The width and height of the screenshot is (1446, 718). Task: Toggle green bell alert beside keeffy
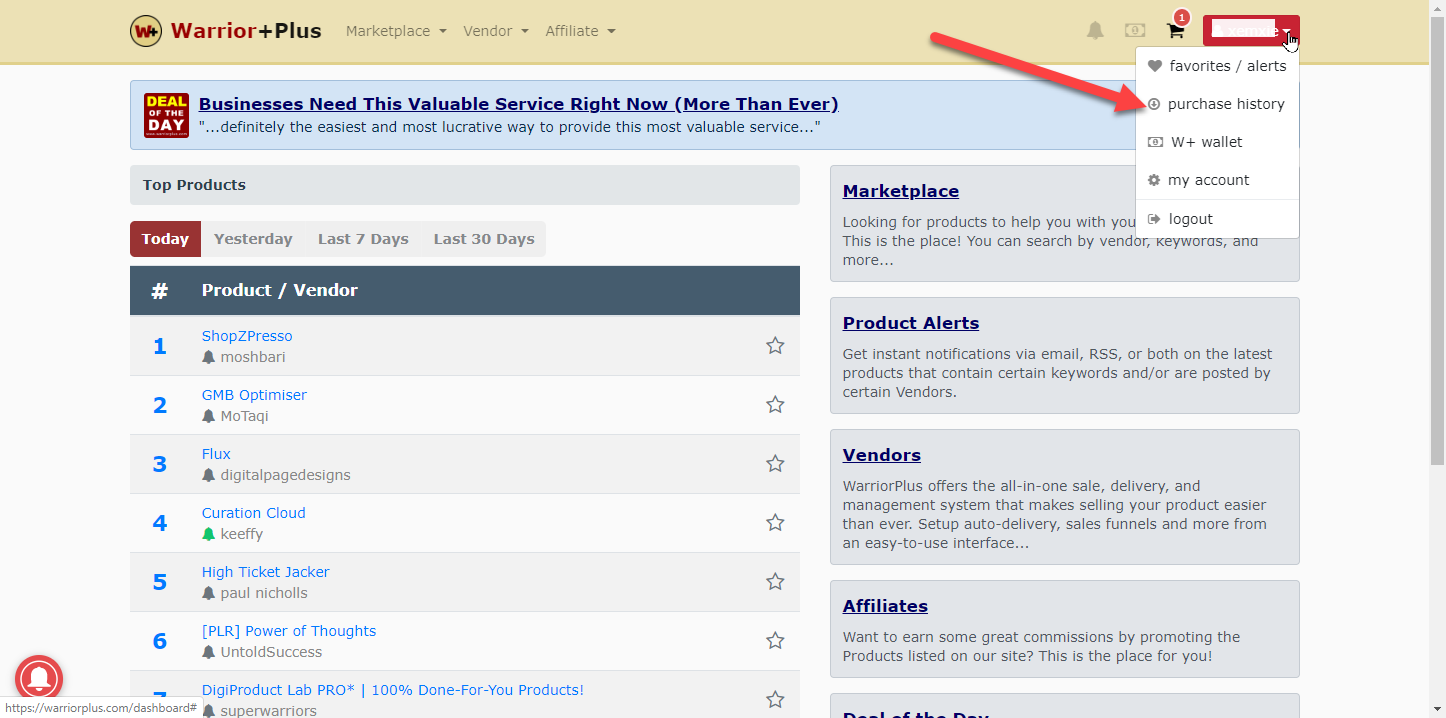pyautogui.click(x=209, y=534)
